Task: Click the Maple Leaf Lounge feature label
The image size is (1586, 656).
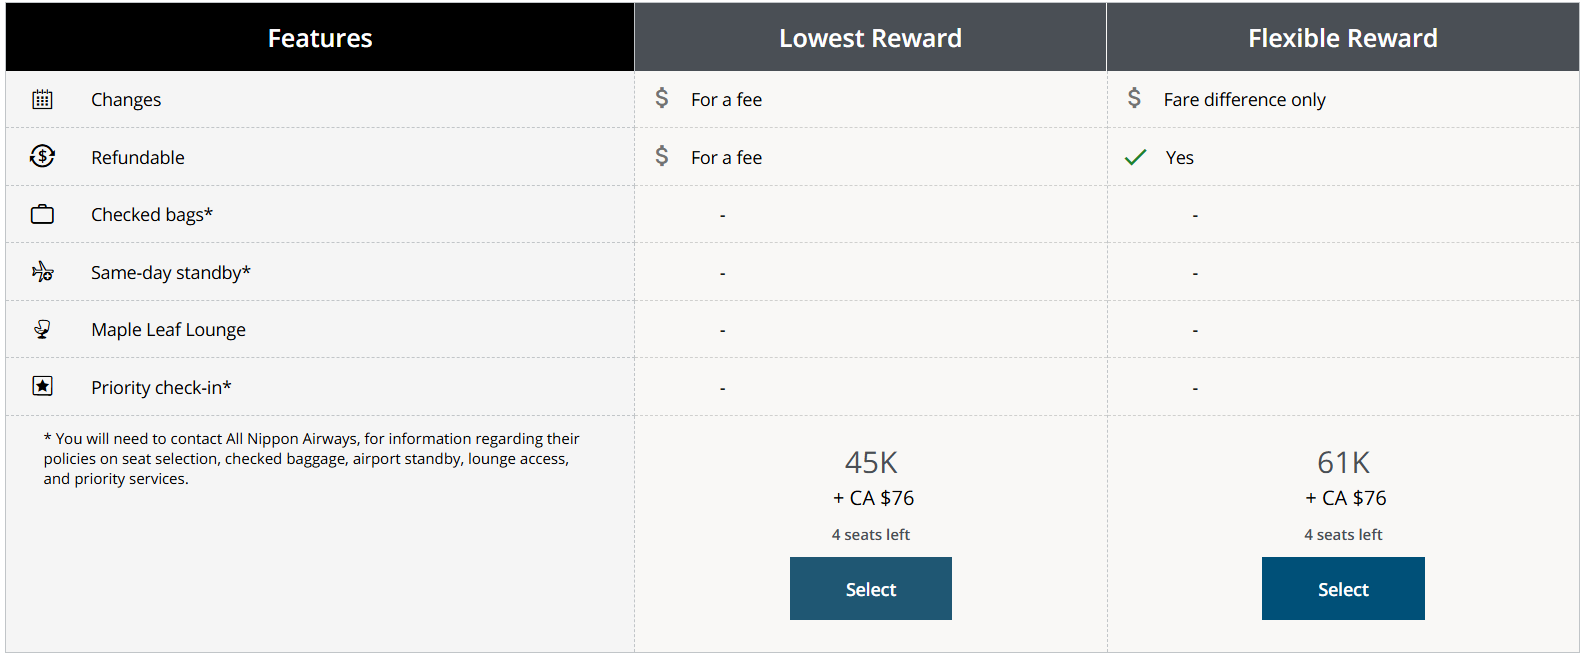Action: coord(168,330)
